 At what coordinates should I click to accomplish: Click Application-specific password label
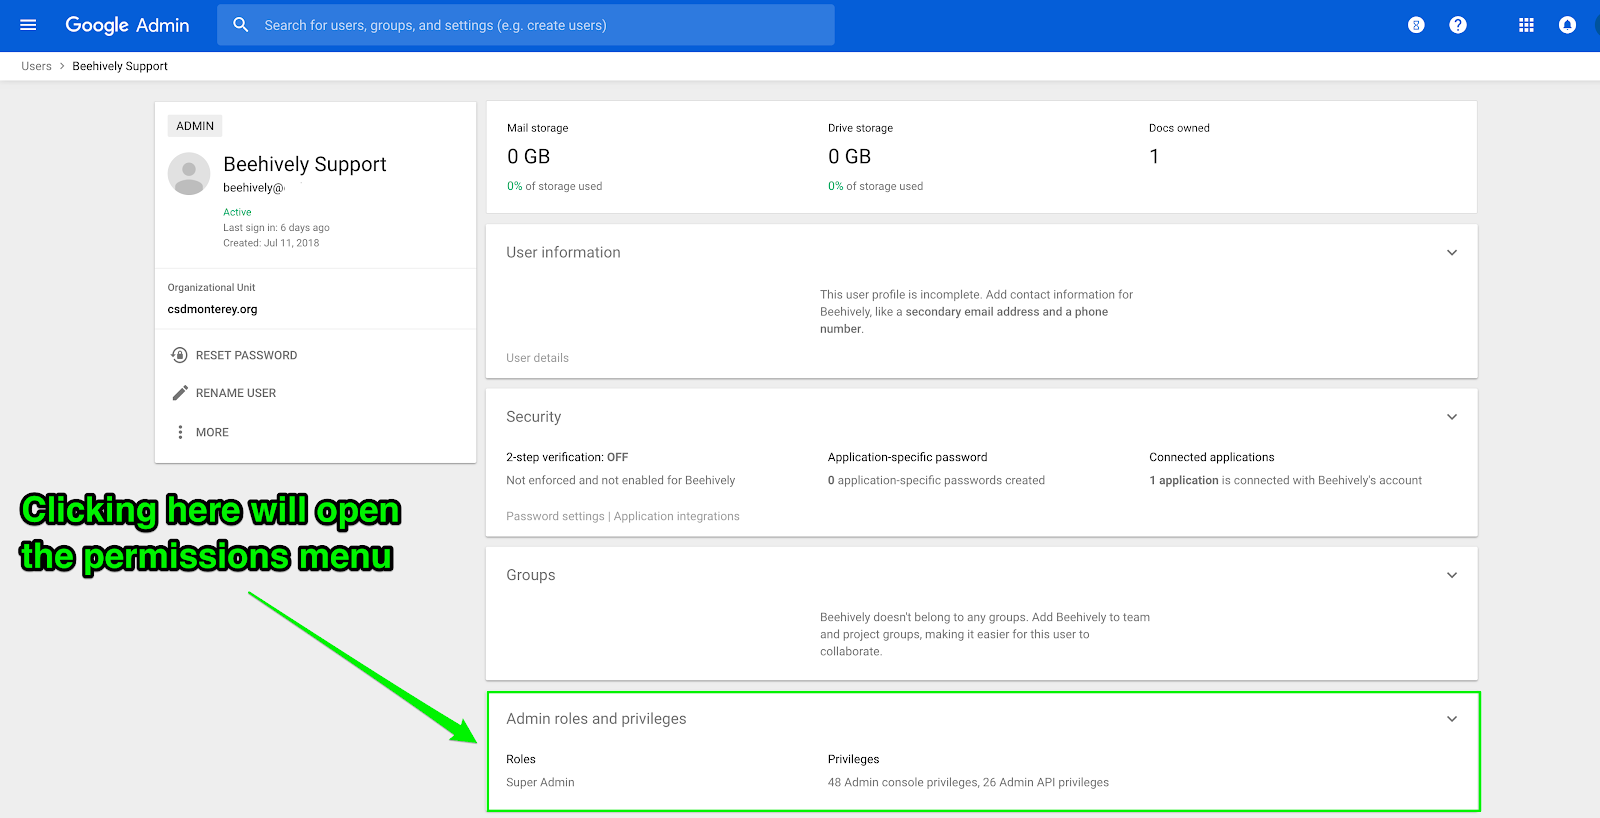pos(907,457)
